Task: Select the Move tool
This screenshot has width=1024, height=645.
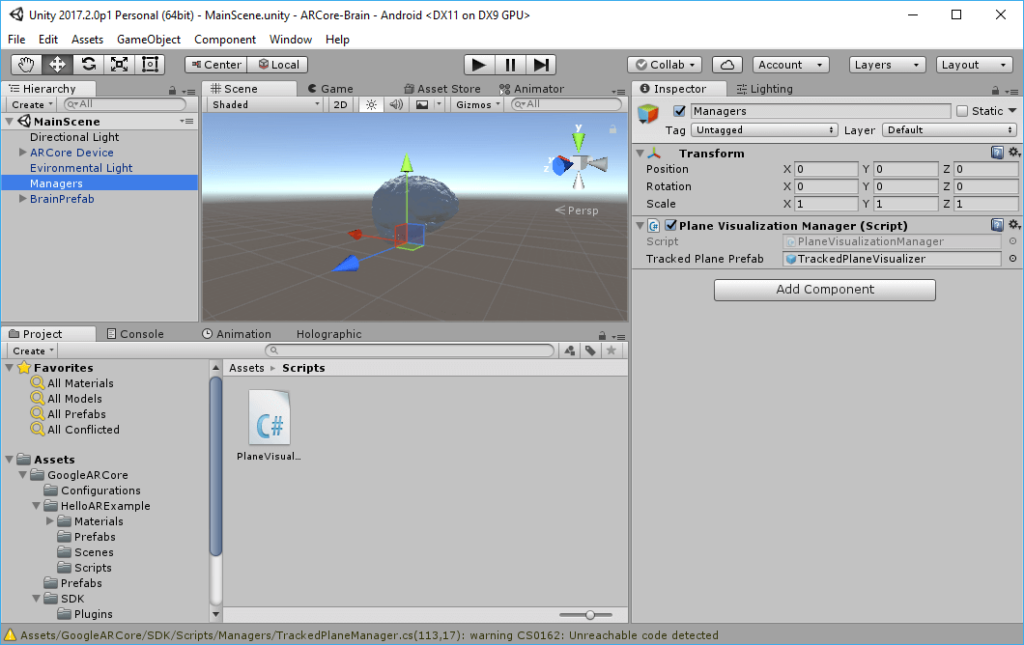Action: click(x=57, y=65)
